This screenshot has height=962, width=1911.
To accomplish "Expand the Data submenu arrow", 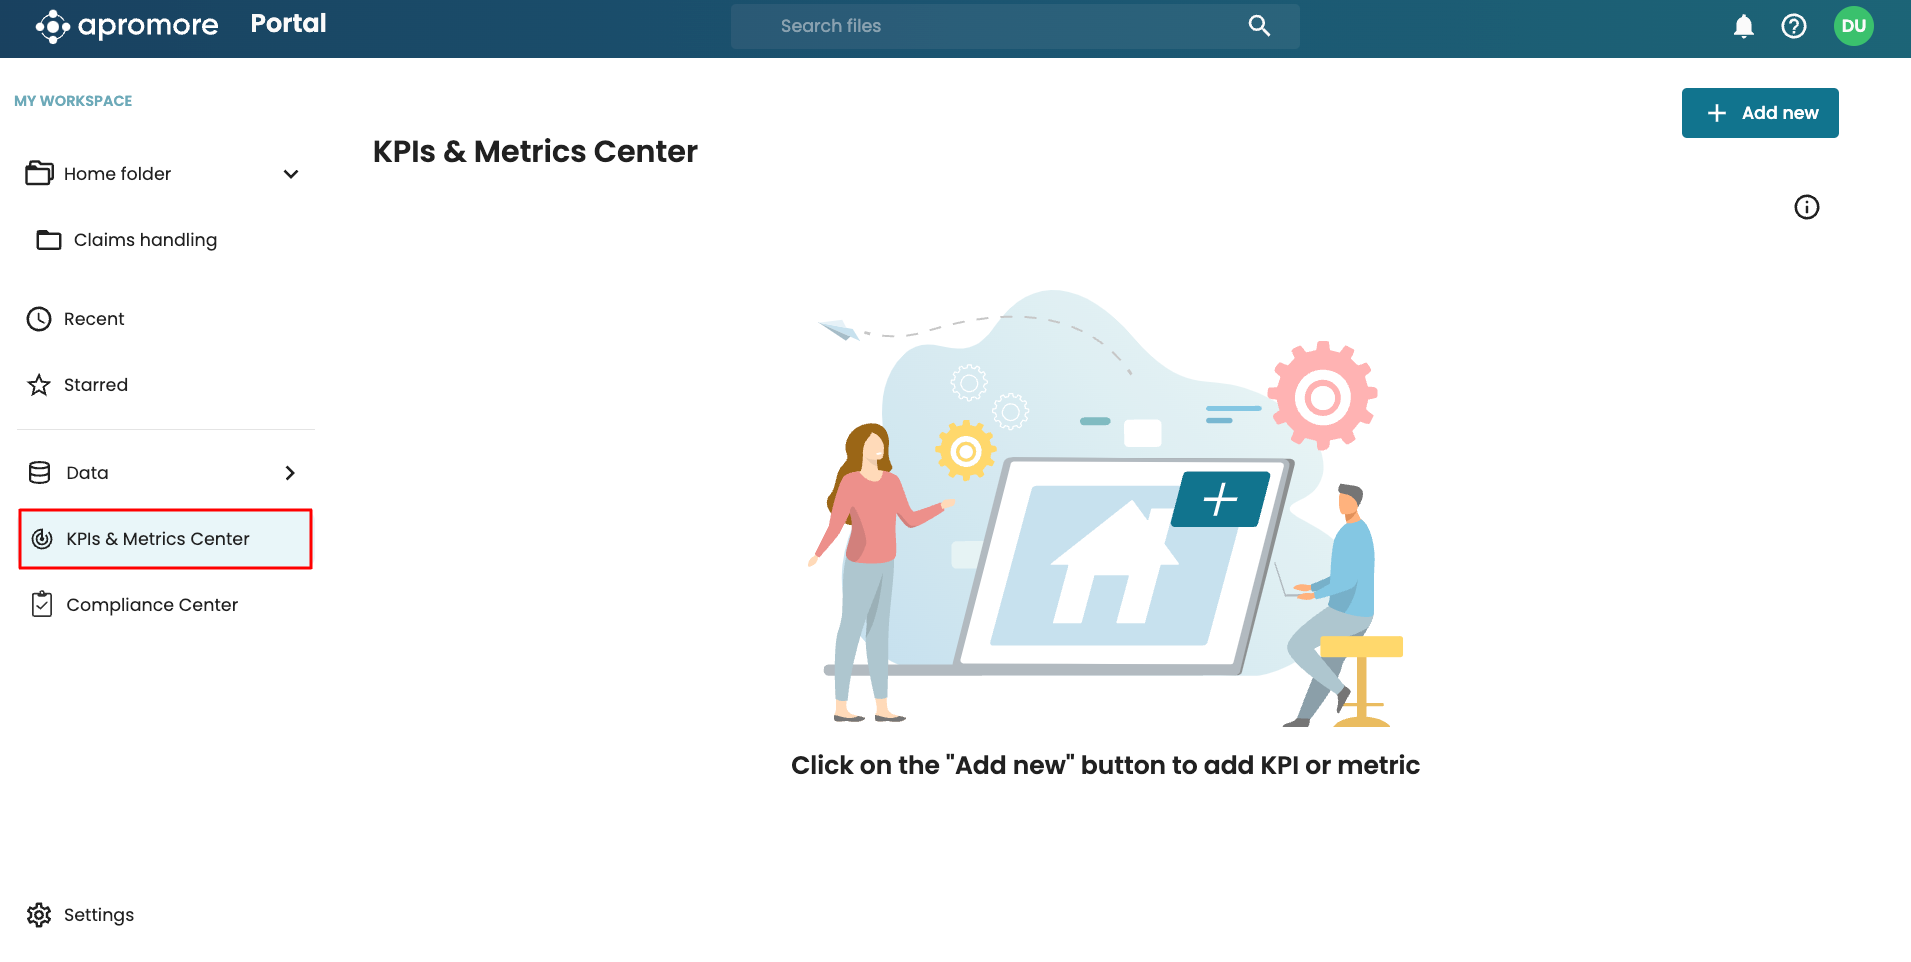I will [x=290, y=473].
